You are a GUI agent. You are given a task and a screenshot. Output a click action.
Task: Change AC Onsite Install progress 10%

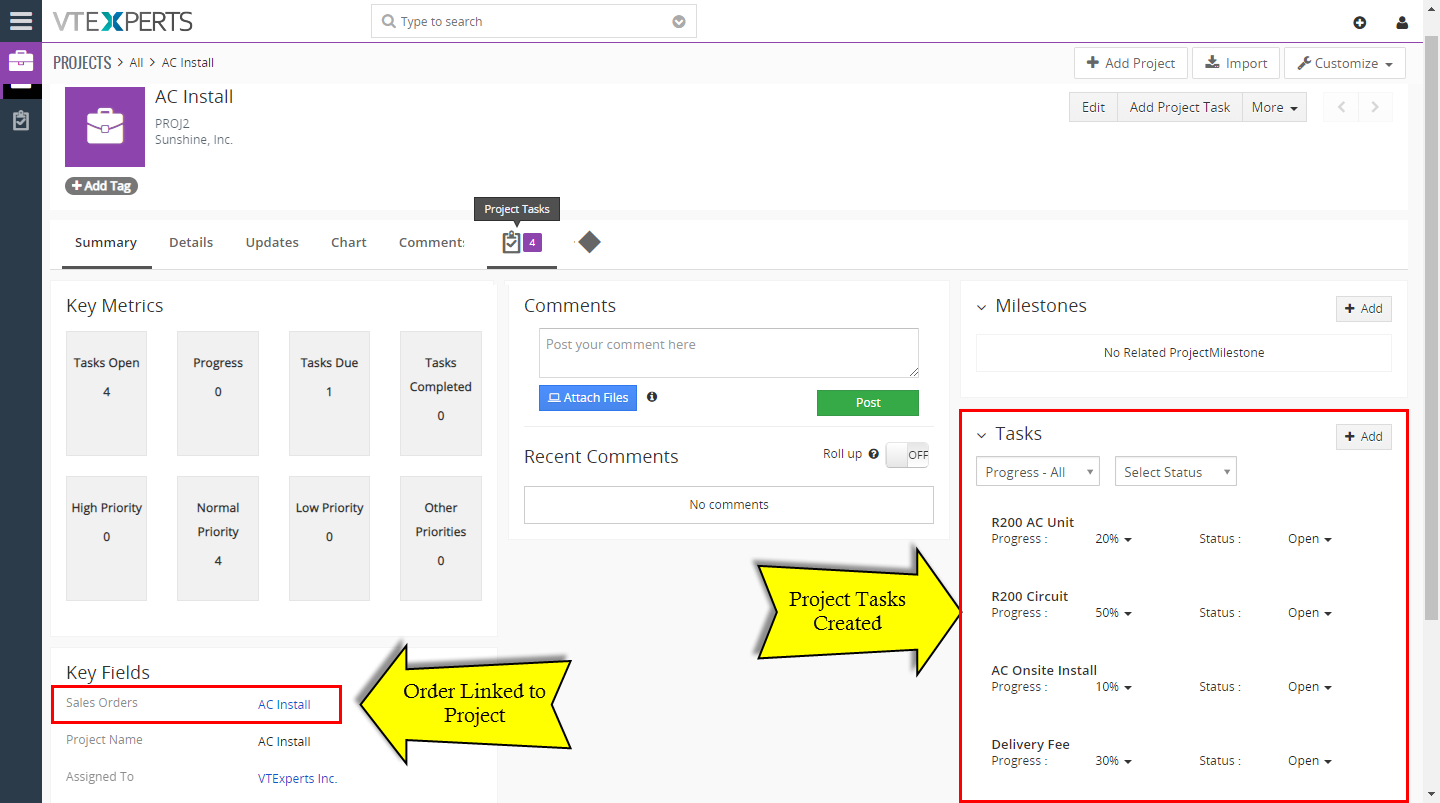pos(1113,687)
